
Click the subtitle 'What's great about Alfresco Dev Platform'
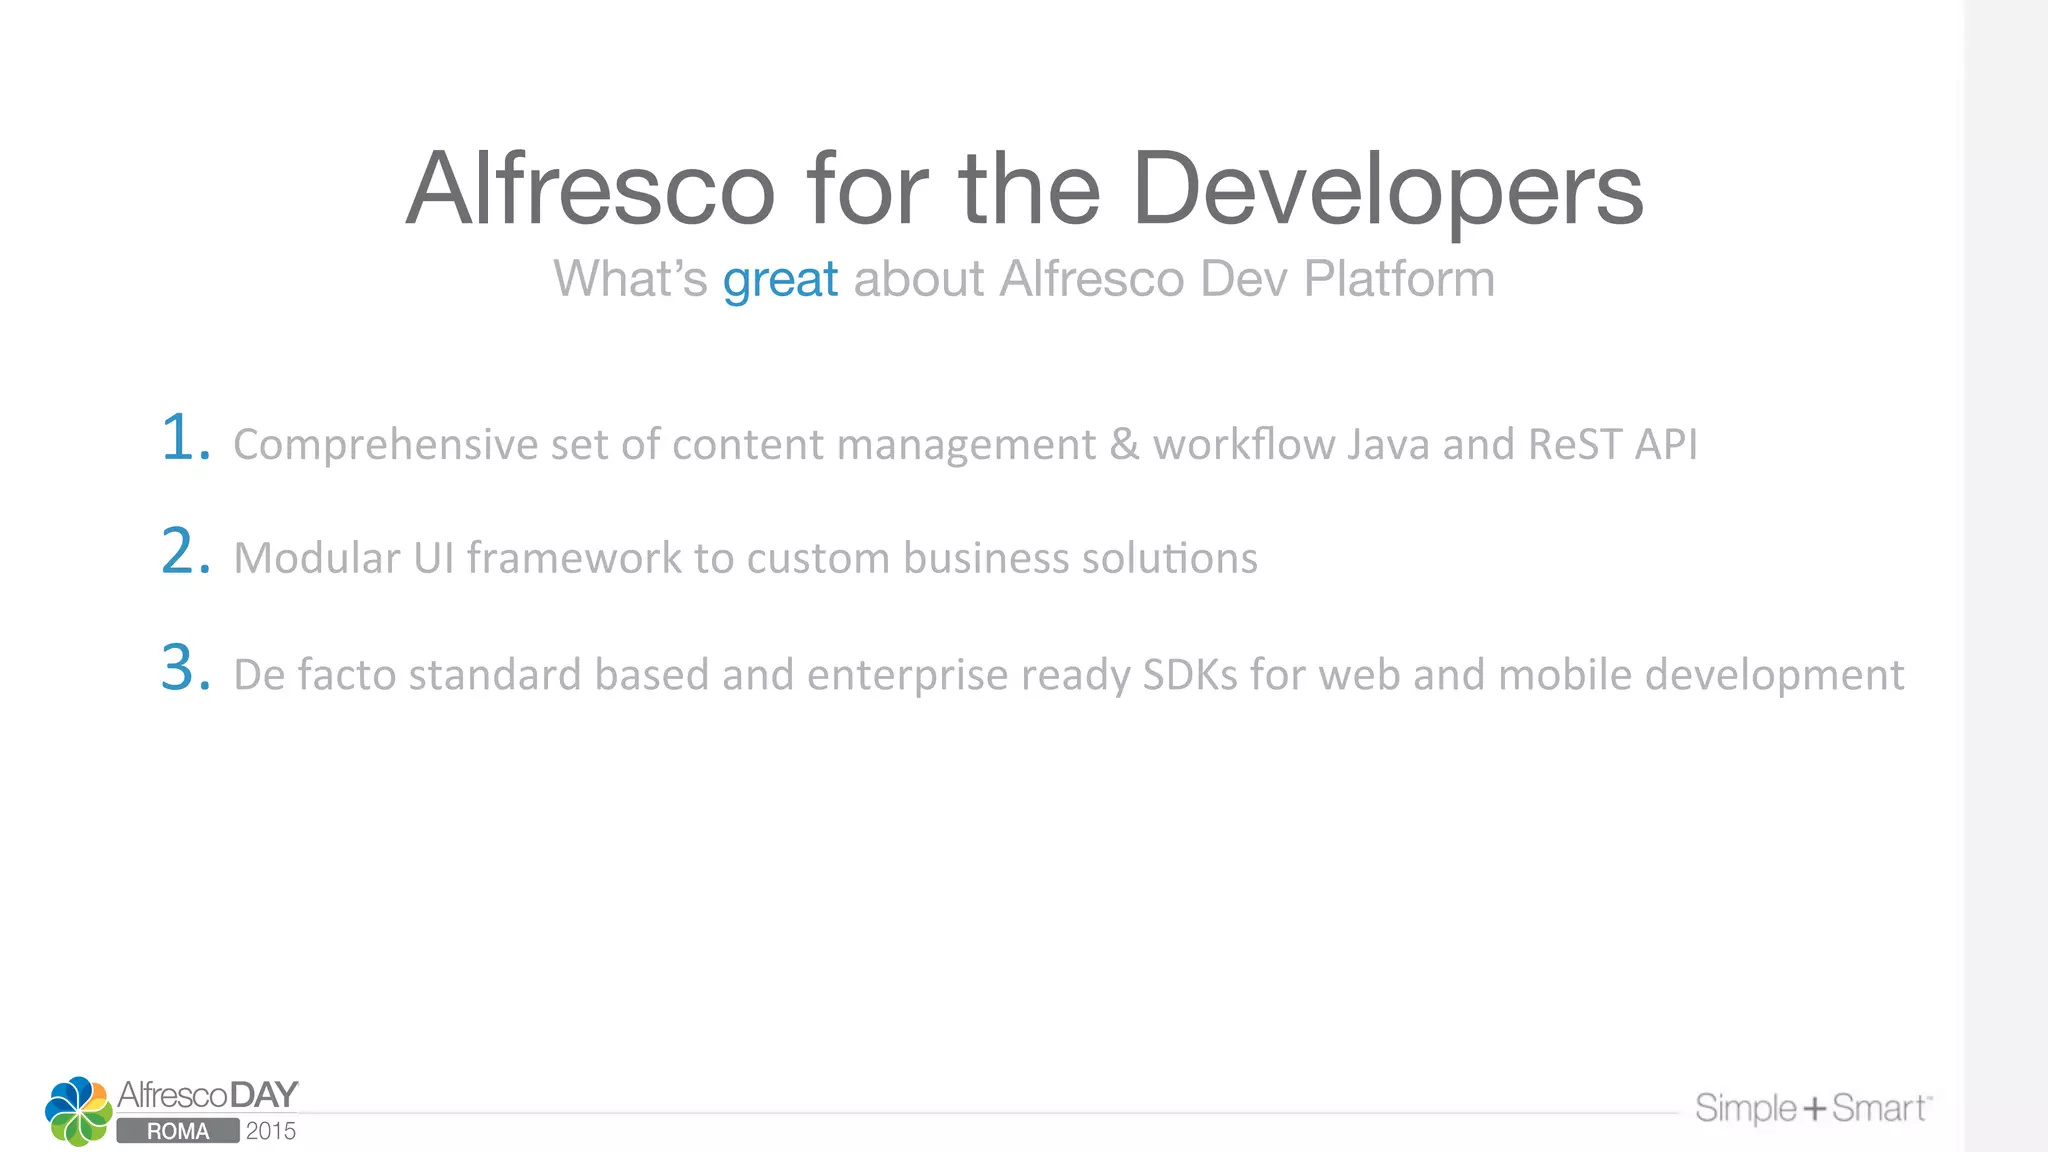tap(1024, 279)
